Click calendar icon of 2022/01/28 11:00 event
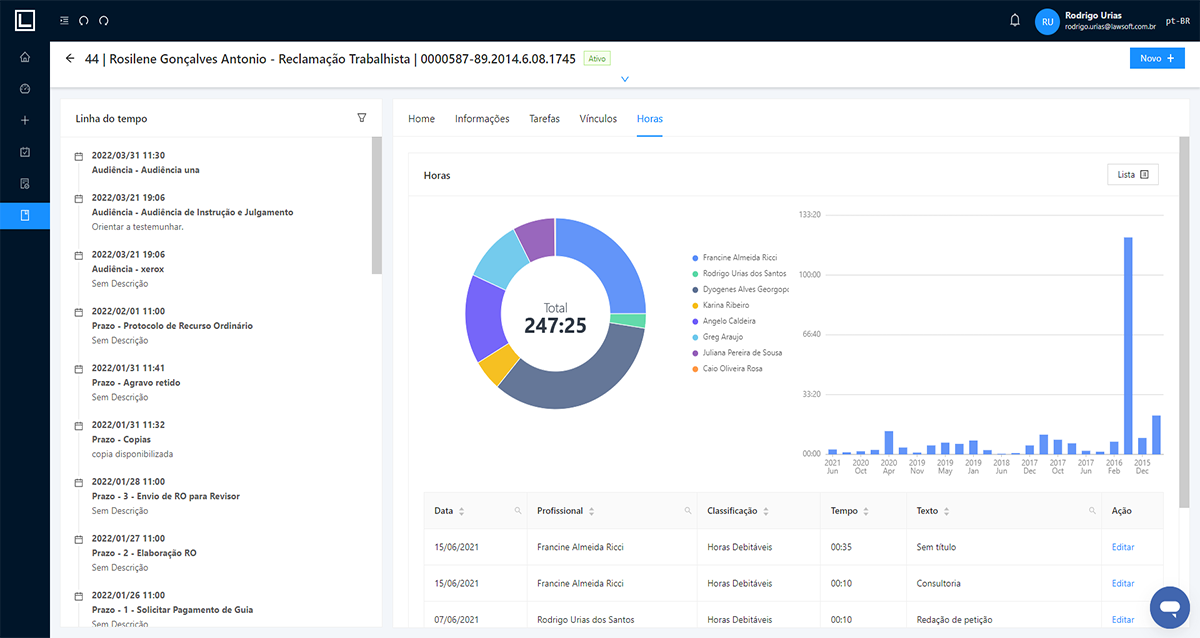Screen dimensions: 1200x638 (79, 482)
